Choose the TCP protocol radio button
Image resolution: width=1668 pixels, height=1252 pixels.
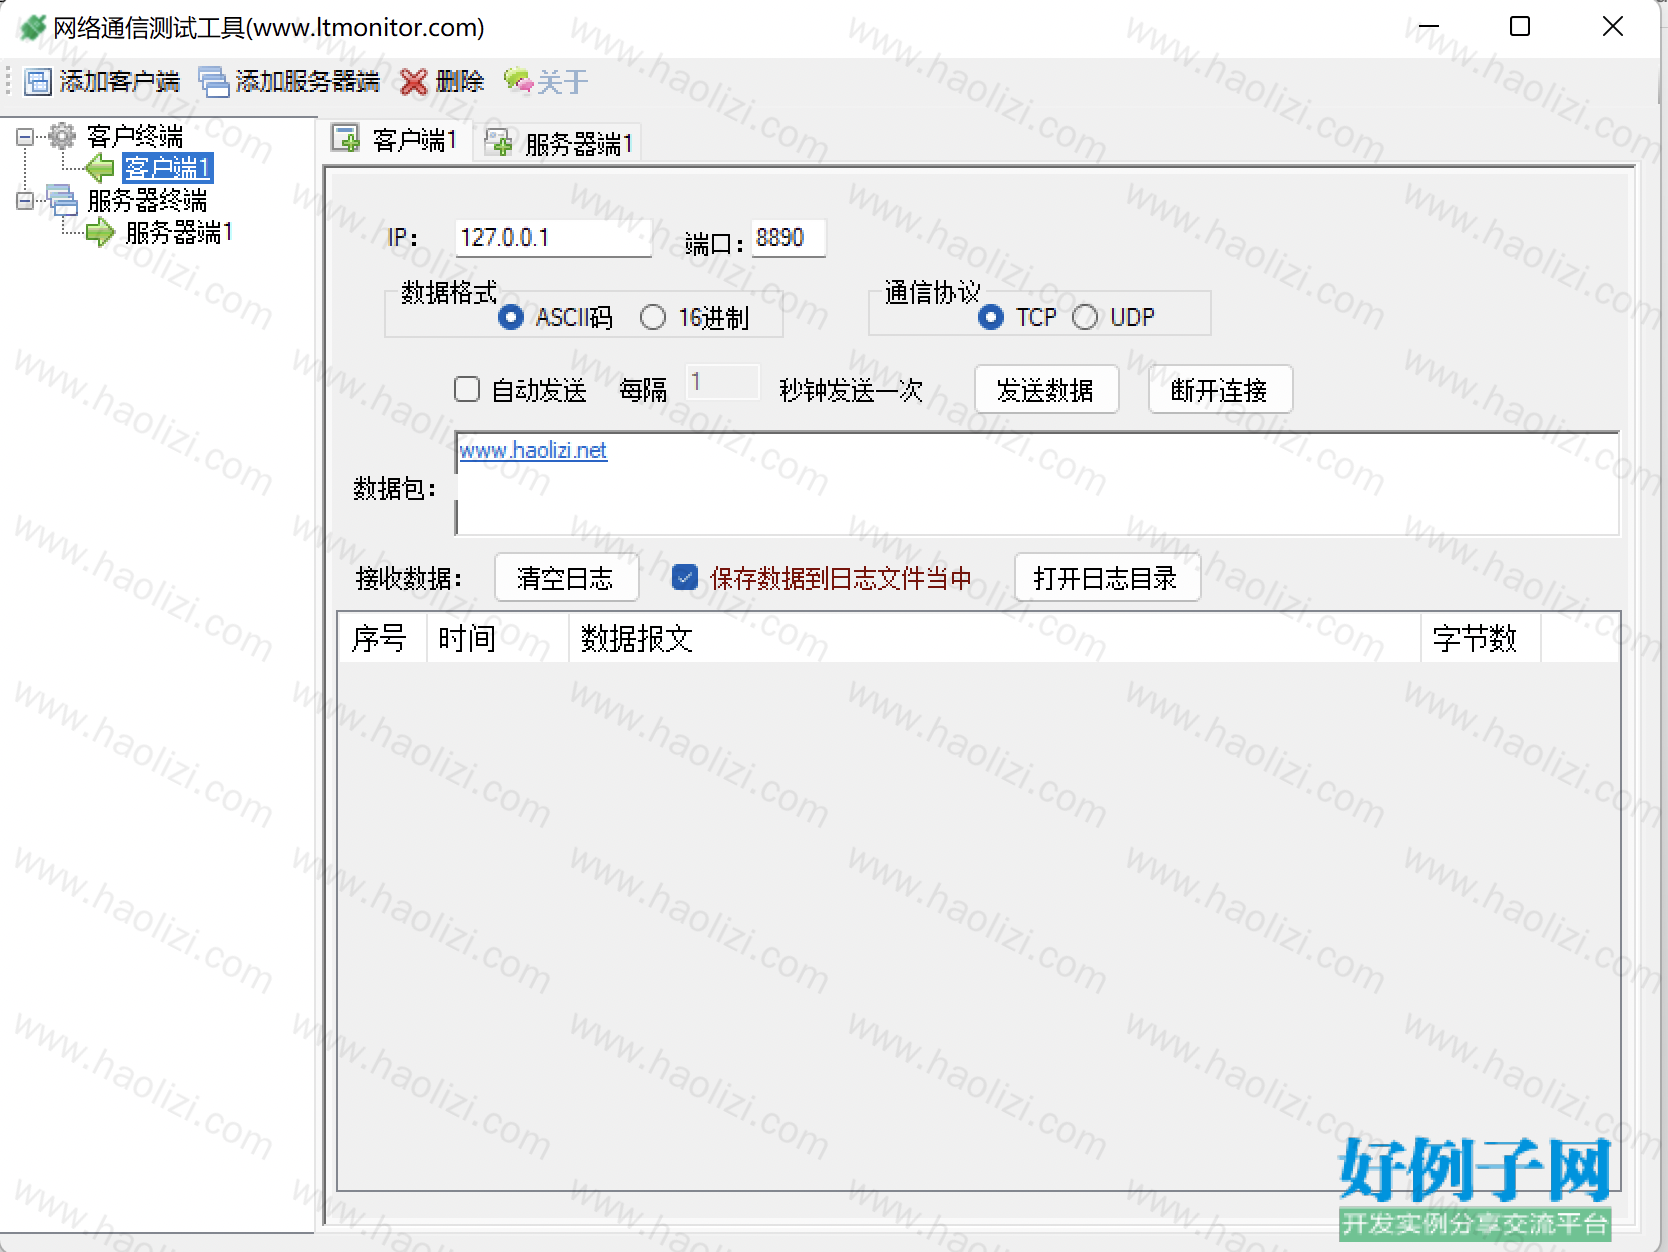coord(991,317)
